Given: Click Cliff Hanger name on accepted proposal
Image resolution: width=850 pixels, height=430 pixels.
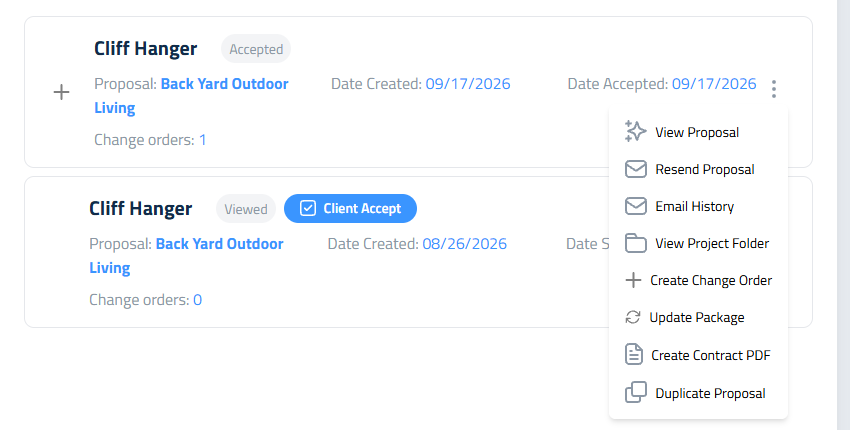Looking at the screenshot, I should click(x=146, y=49).
